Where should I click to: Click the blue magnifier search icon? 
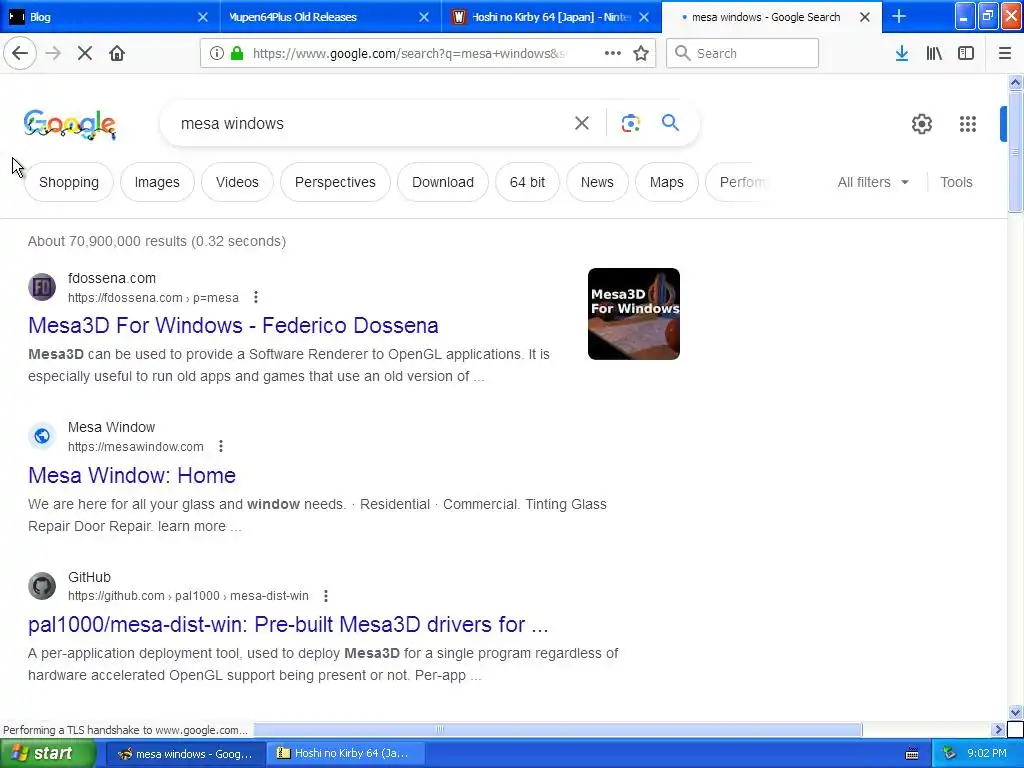coord(670,122)
